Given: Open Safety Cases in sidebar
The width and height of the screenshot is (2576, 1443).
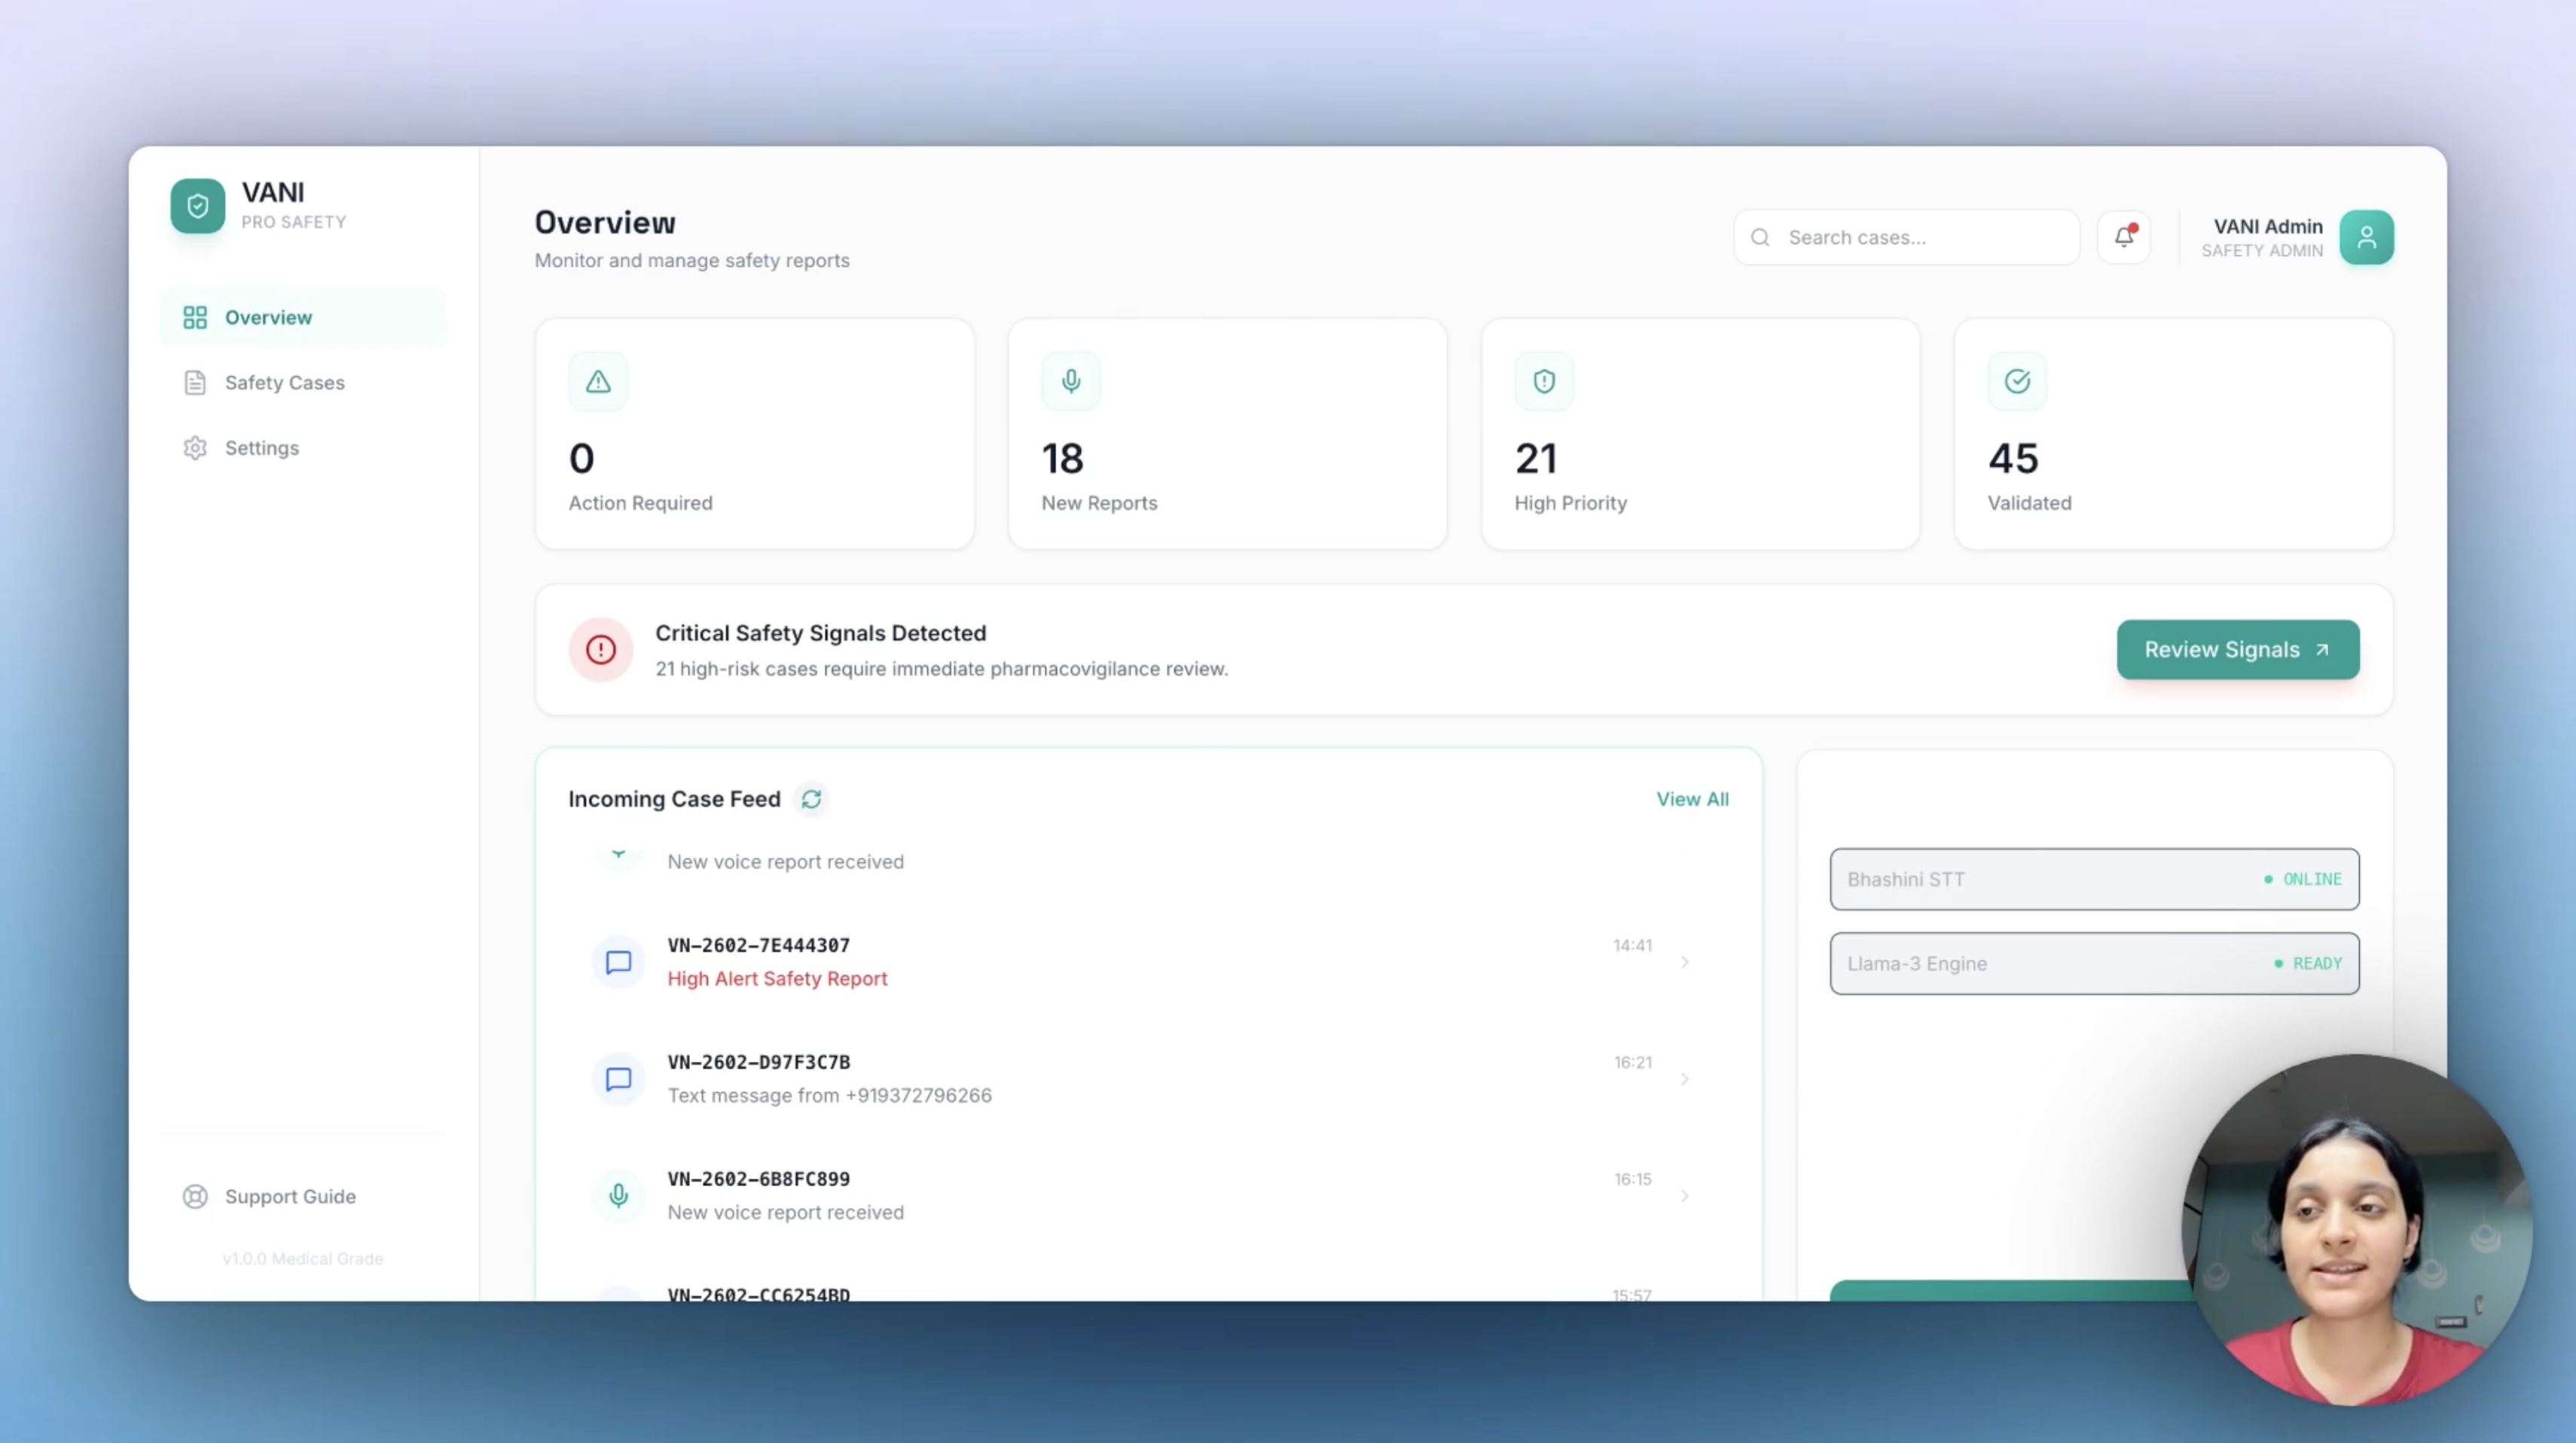Looking at the screenshot, I should [284, 383].
